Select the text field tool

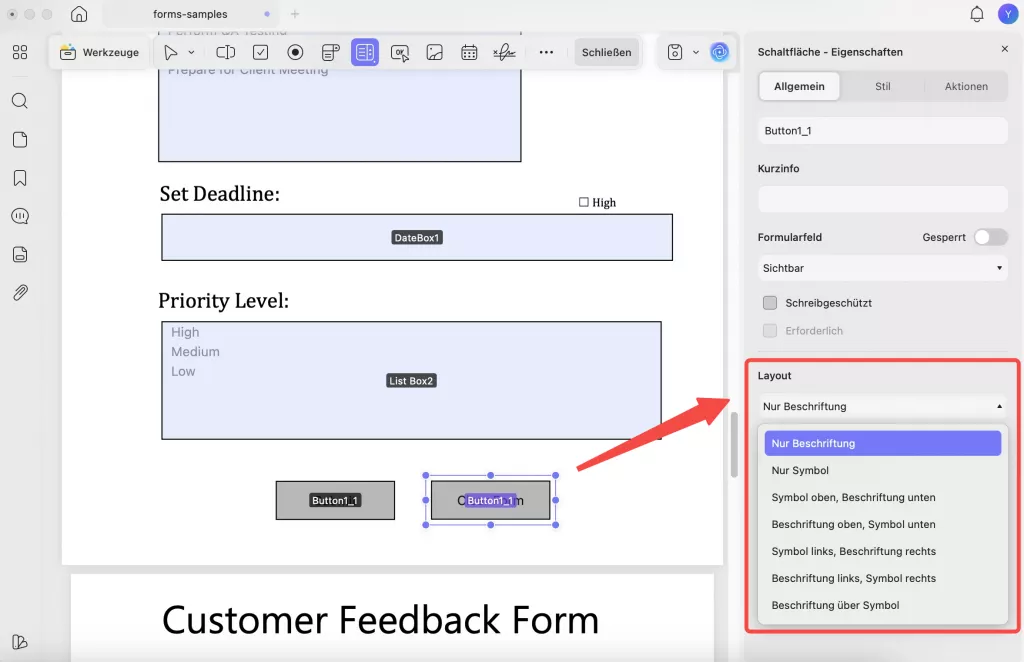[x=226, y=52]
